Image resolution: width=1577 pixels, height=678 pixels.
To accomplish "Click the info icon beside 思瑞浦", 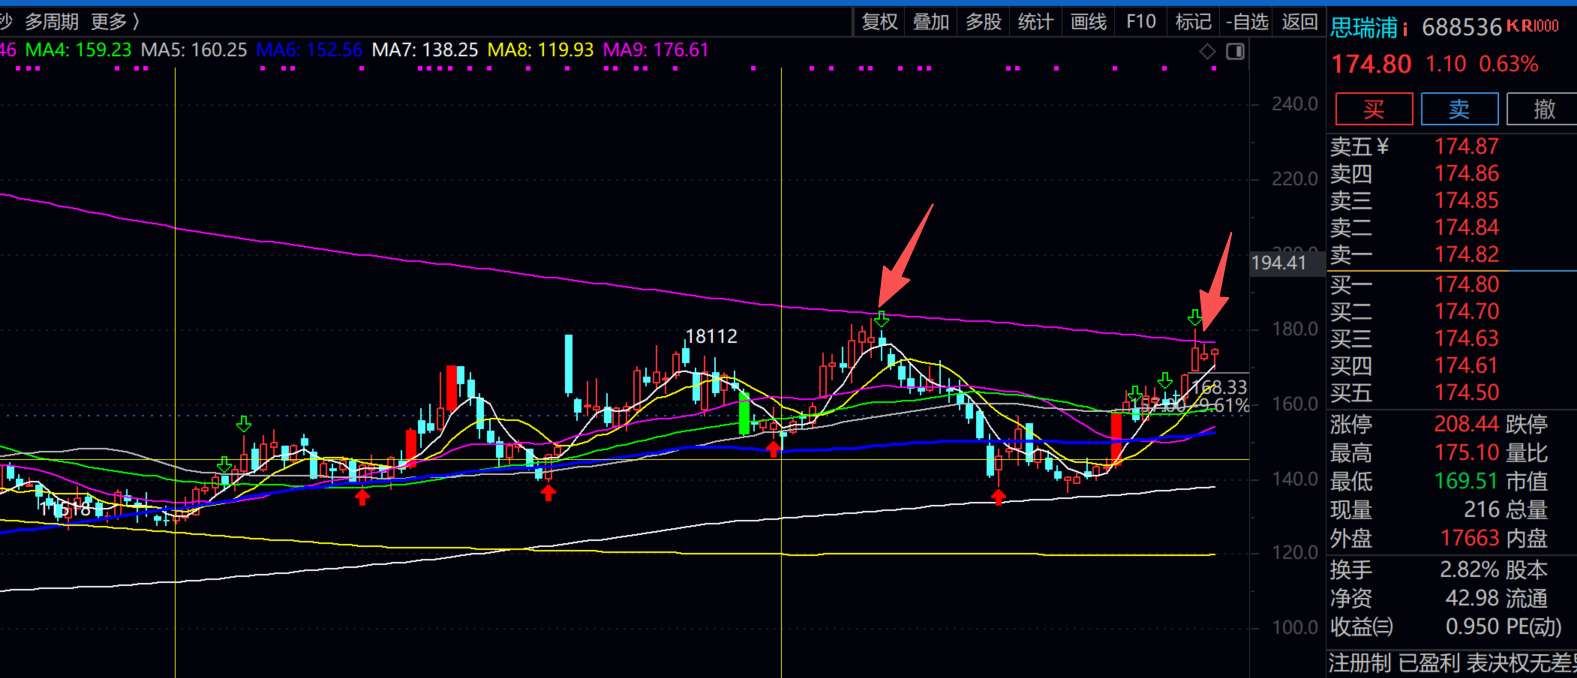I will (1405, 28).
